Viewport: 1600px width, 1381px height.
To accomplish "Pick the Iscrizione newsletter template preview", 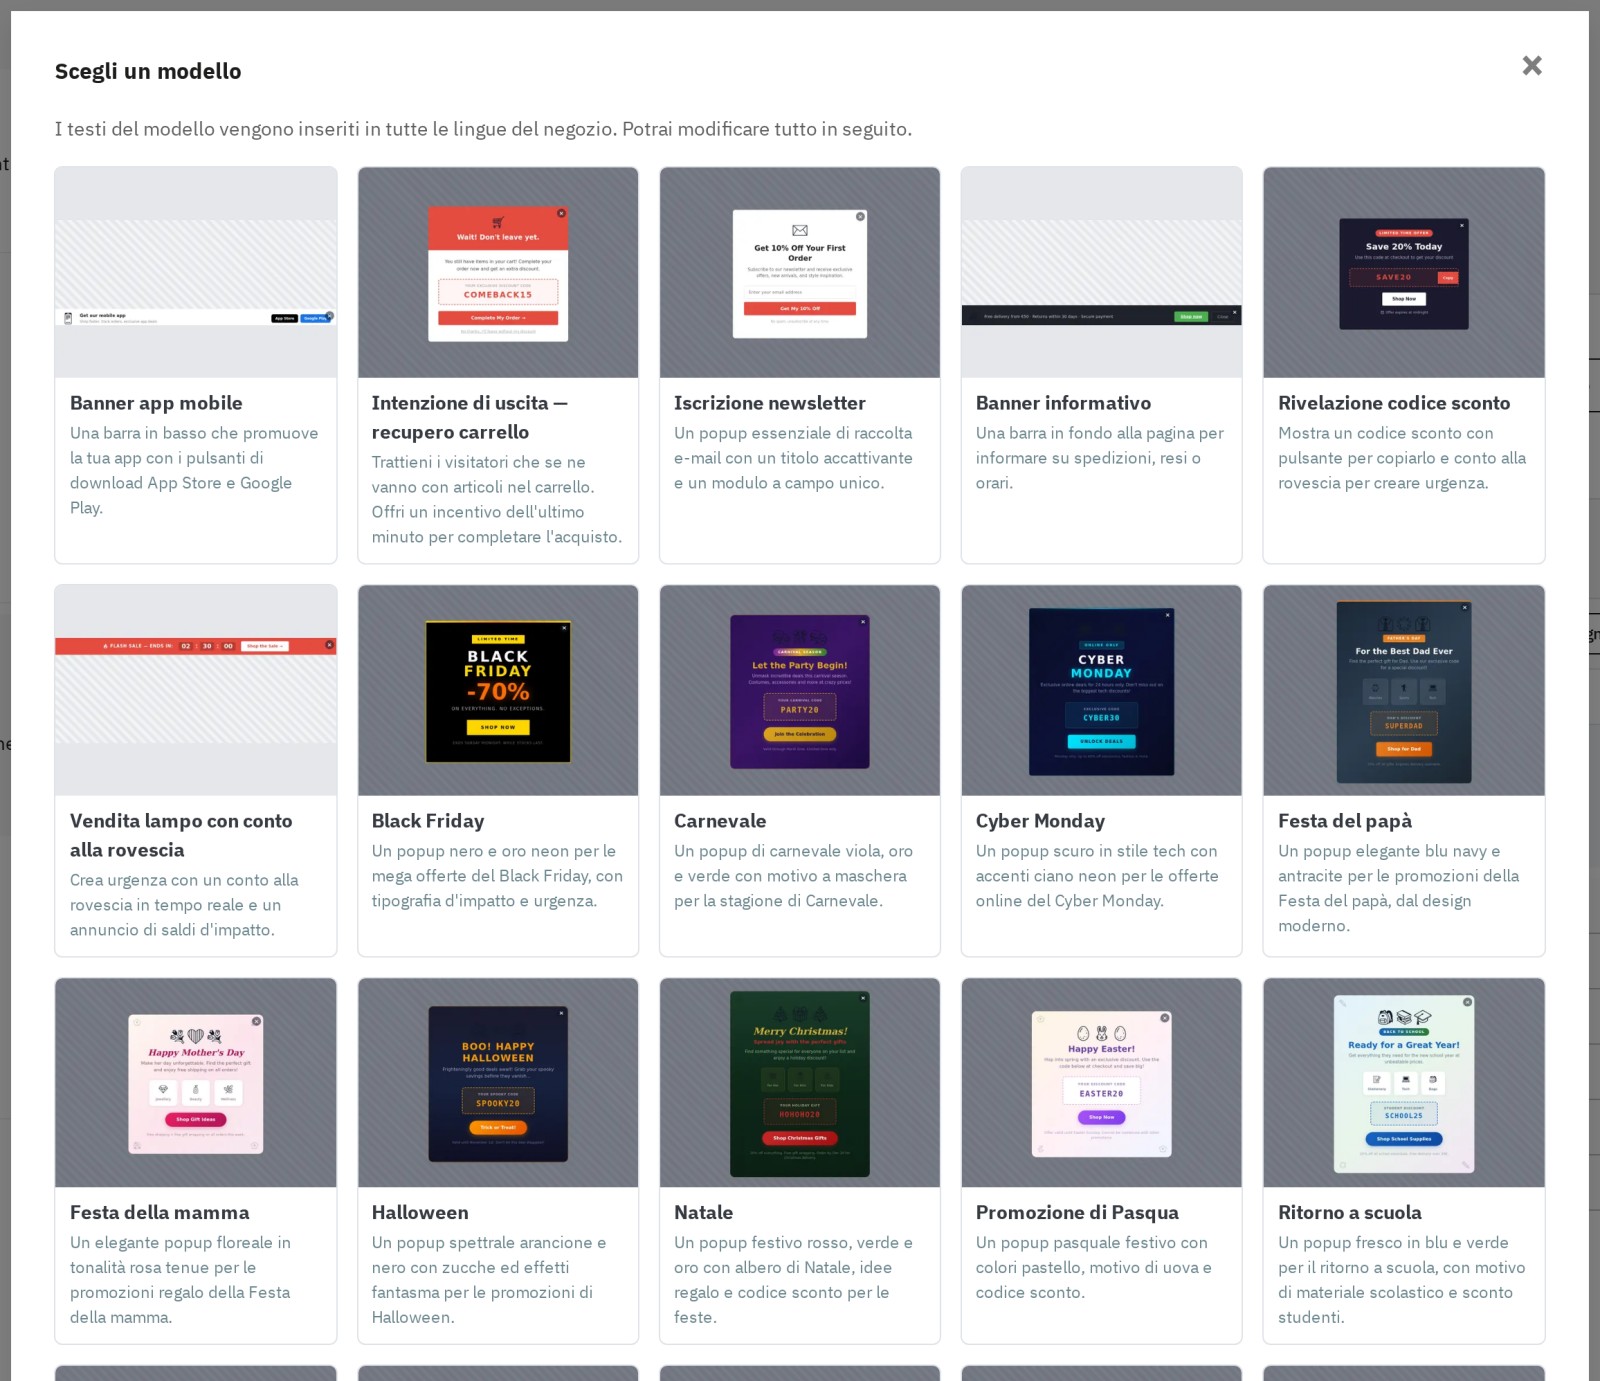I will [x=800, y=272].
